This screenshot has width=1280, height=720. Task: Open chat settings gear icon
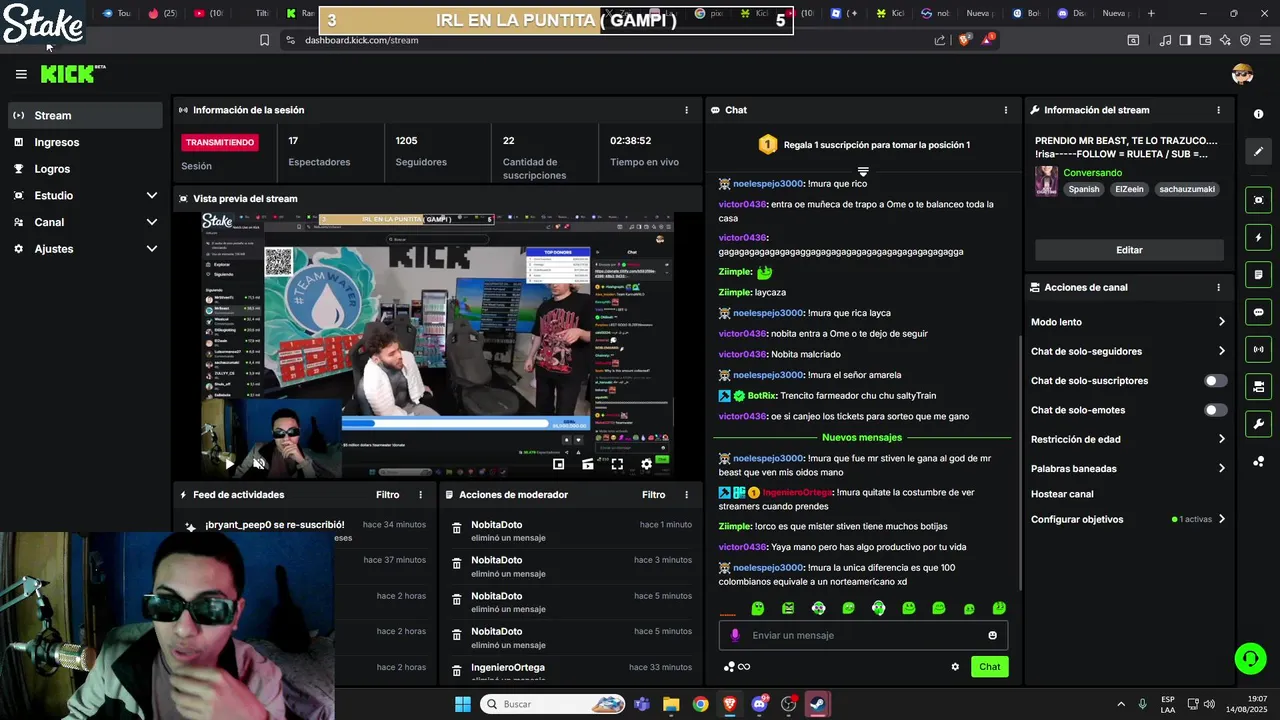coord(955,667)
